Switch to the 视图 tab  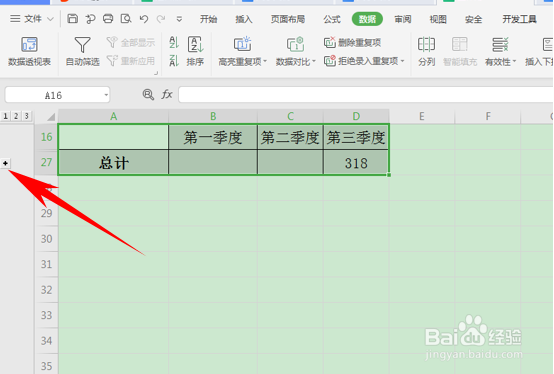click(x=438, y=19)
